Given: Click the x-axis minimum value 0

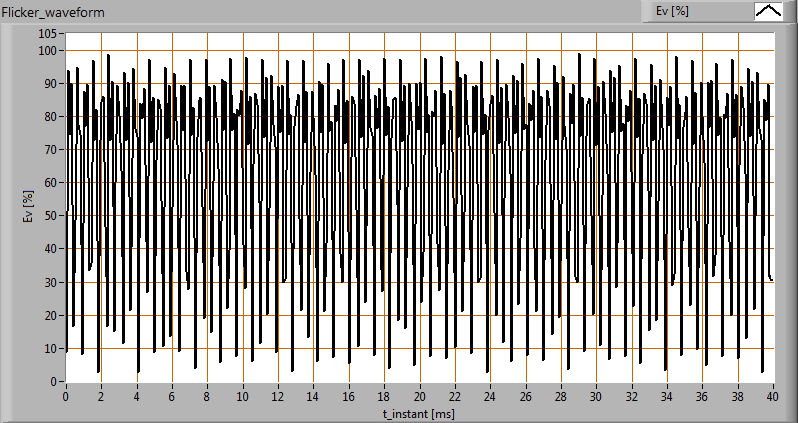Looking at the screenshot, I should (x=66, y=395).
